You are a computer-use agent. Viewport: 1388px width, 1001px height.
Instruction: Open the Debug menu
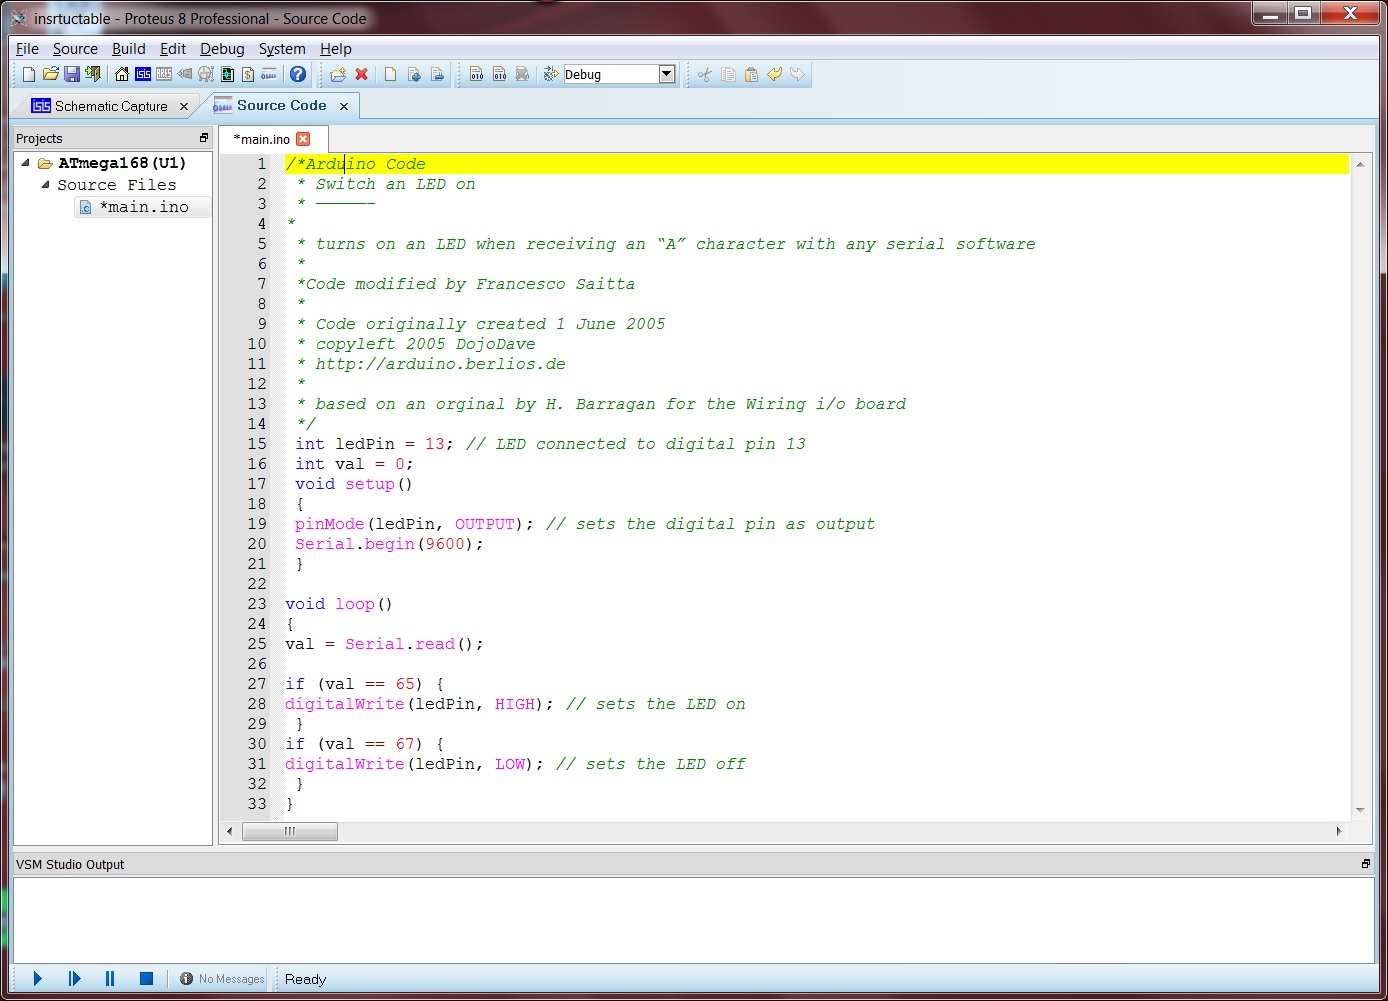pyautogui.click(x=222, y=48)
